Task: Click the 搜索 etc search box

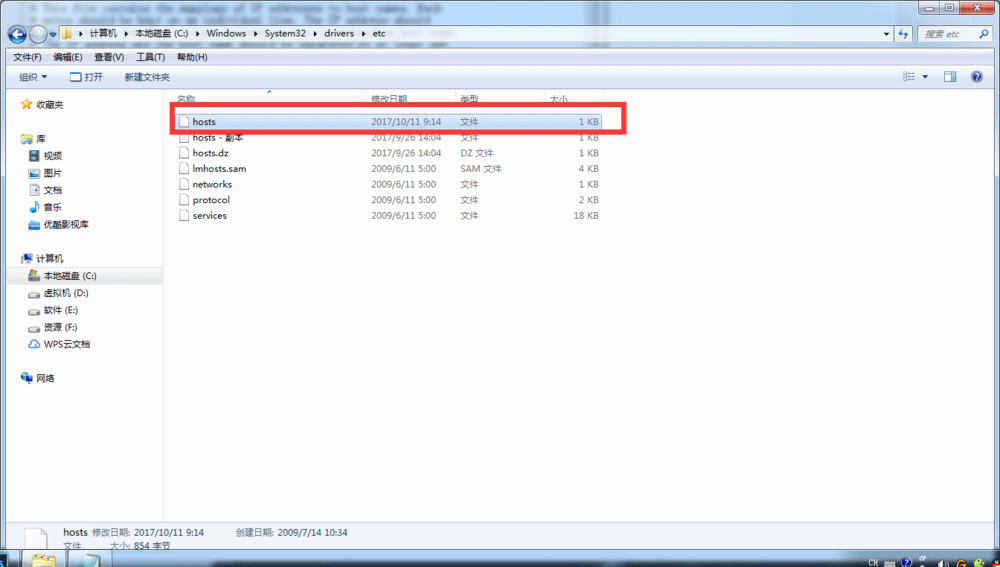Action: (948, 34)
